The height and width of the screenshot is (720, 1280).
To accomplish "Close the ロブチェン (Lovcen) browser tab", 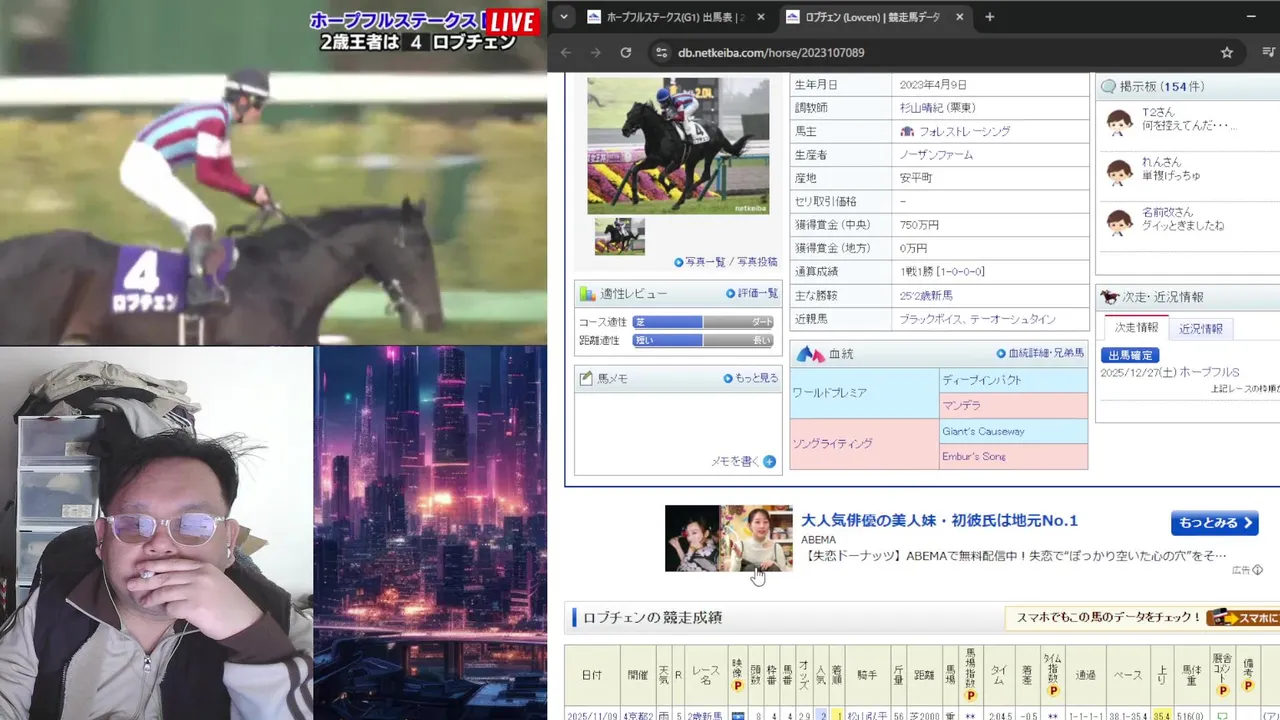I will pyautogui.click(x=960, y=17).
